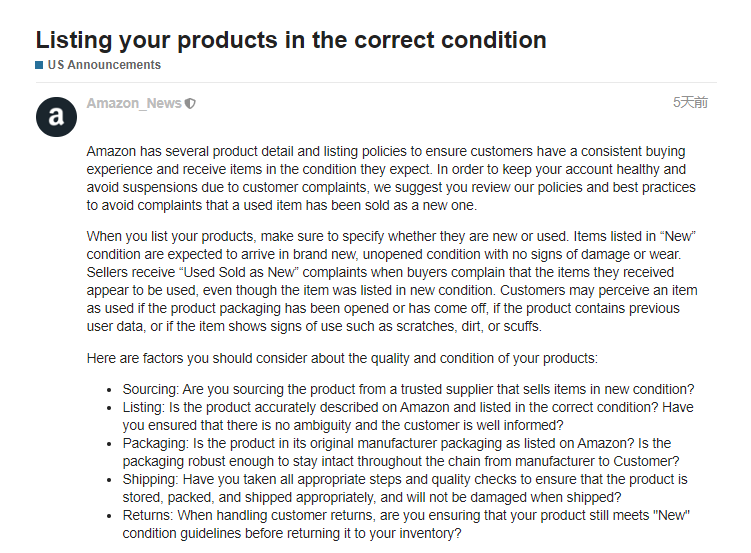The height and width of the screenshot is (553, 751).
Task: Click the 'Listing' bullet item text
Action: [408, 416]
